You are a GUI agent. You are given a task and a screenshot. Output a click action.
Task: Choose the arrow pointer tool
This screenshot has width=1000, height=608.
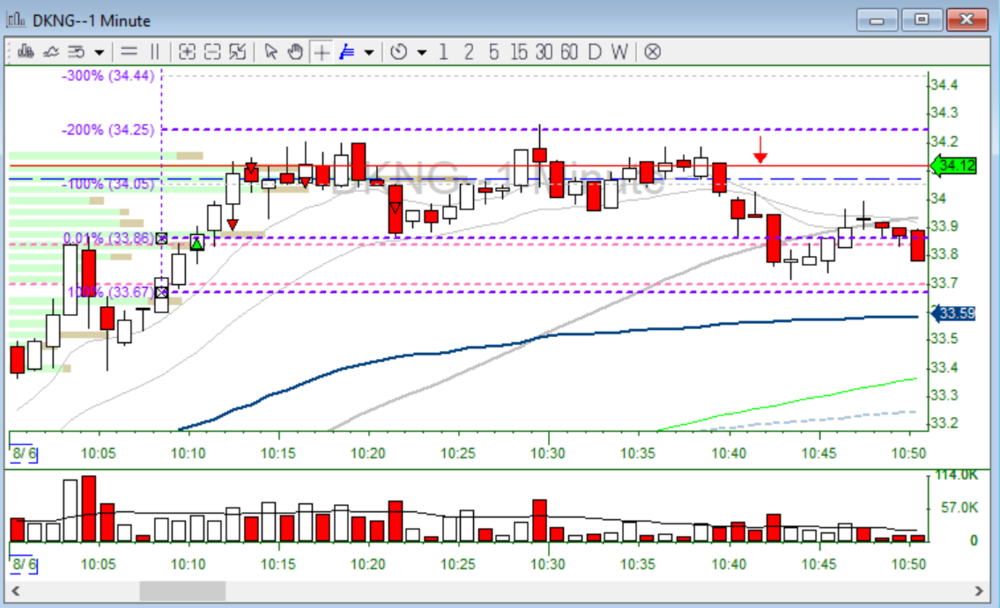(270, 51)
